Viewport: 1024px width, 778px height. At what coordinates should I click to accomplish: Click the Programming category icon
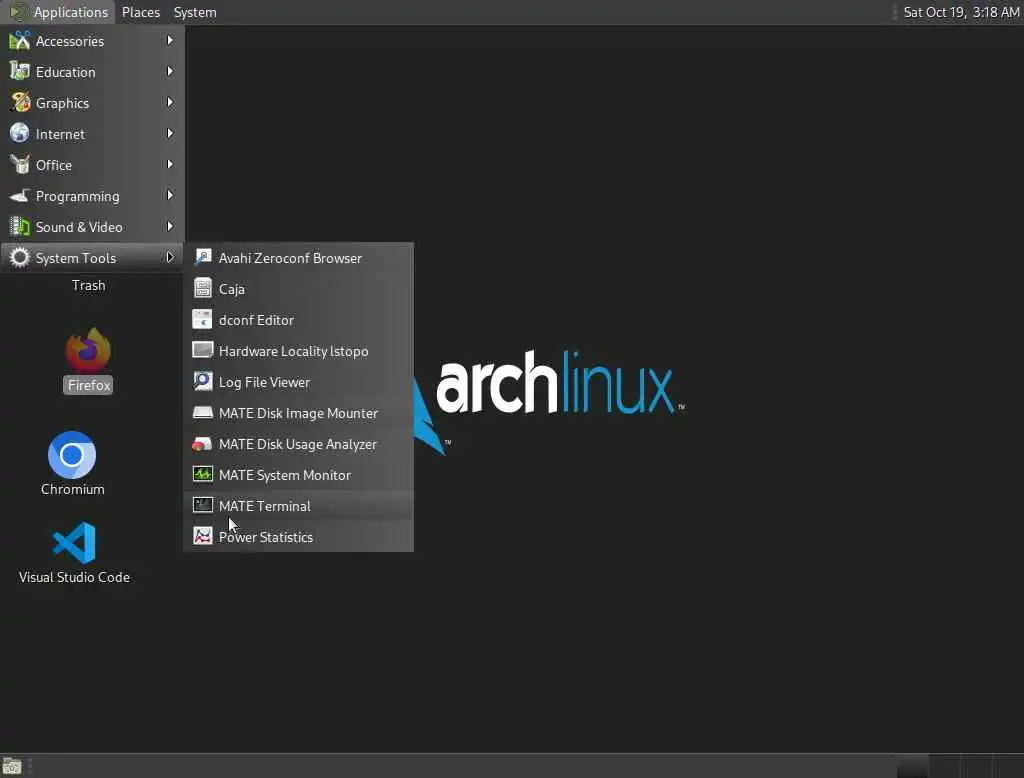20,195
